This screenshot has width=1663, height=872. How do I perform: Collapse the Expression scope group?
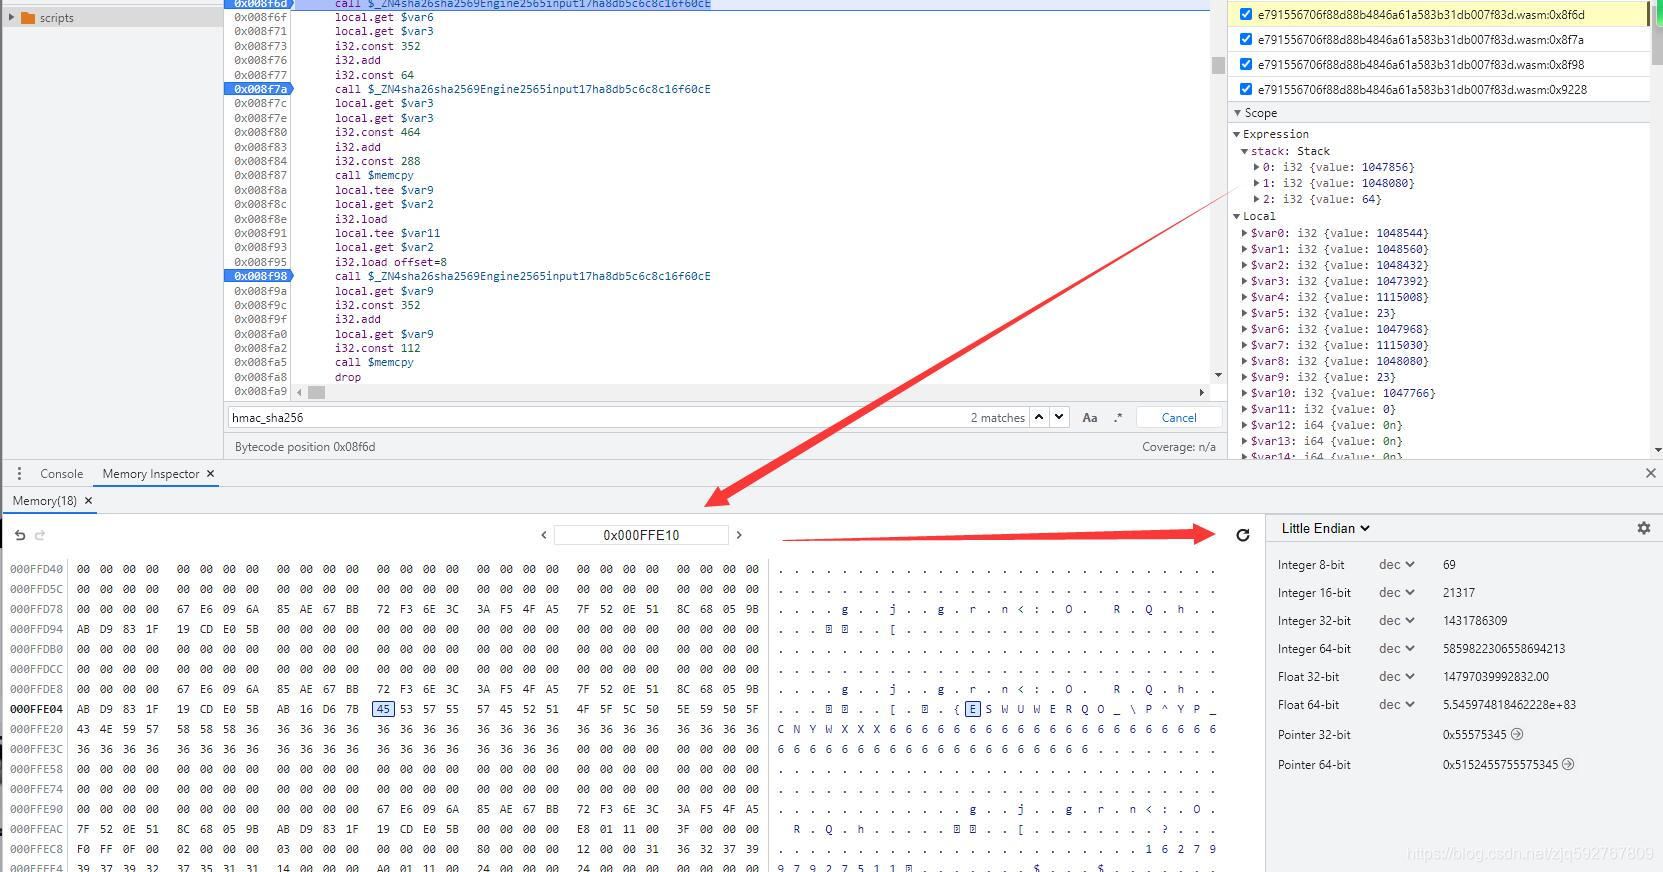coord(1237,134)
